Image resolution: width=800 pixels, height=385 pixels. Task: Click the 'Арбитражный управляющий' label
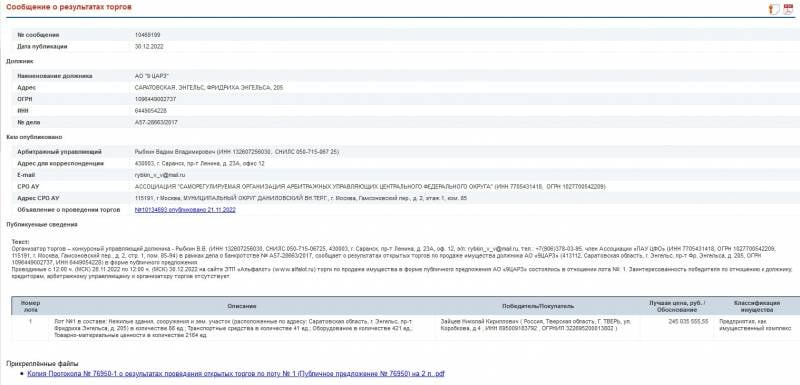(x=59, y=152)
